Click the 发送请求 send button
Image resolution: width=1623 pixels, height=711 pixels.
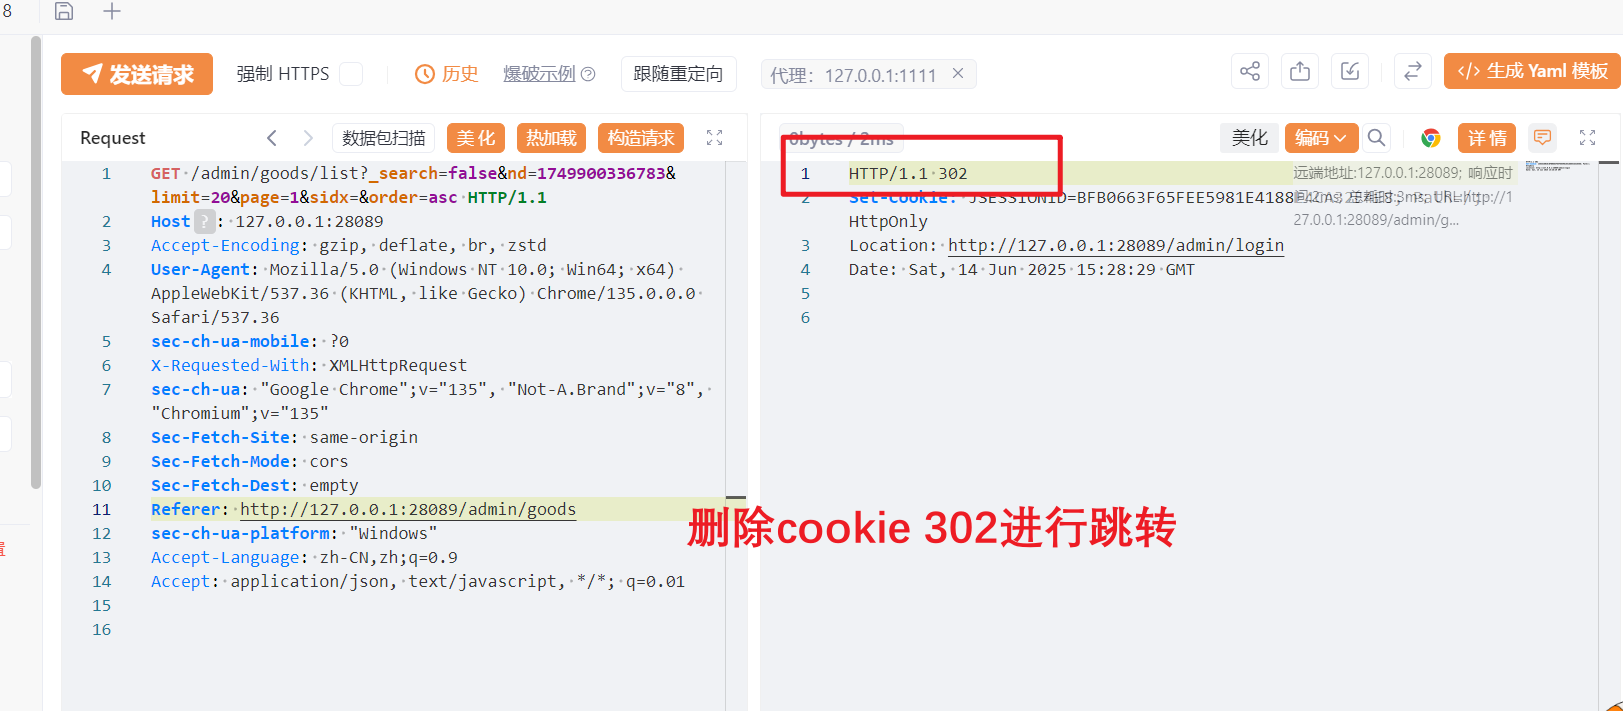pos(137,74)
